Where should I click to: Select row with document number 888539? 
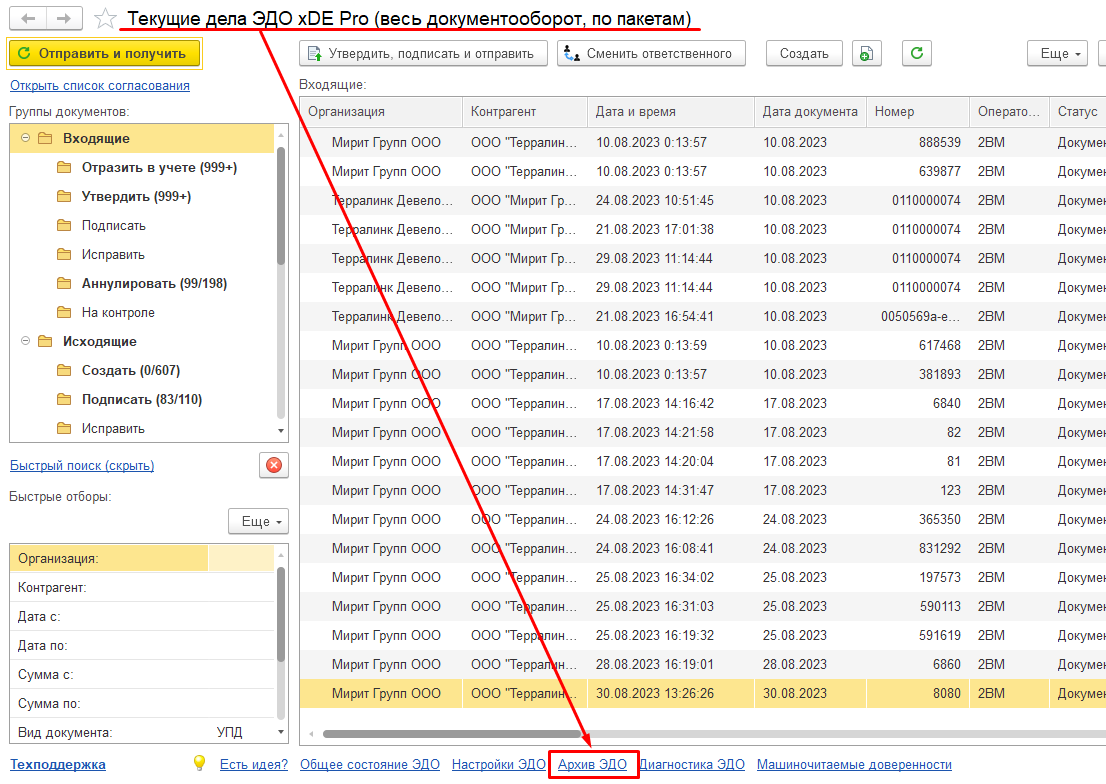pyautogui.click(x=703, y=142)
